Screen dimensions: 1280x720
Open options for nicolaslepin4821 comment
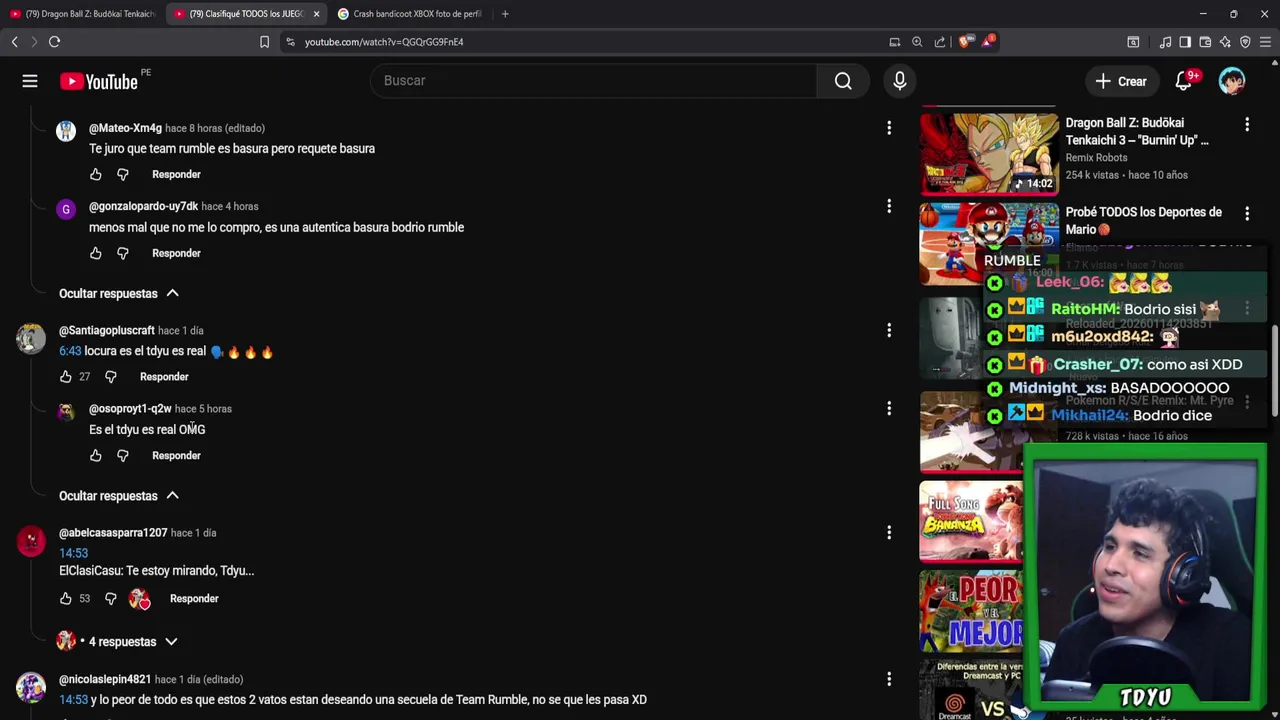pos(889,680)
